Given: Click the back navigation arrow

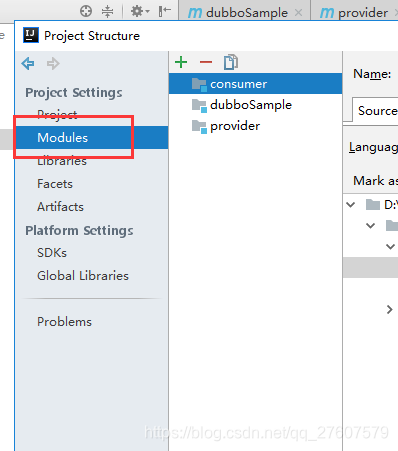Looking at the screenshot, I should (x=28, y=63).
